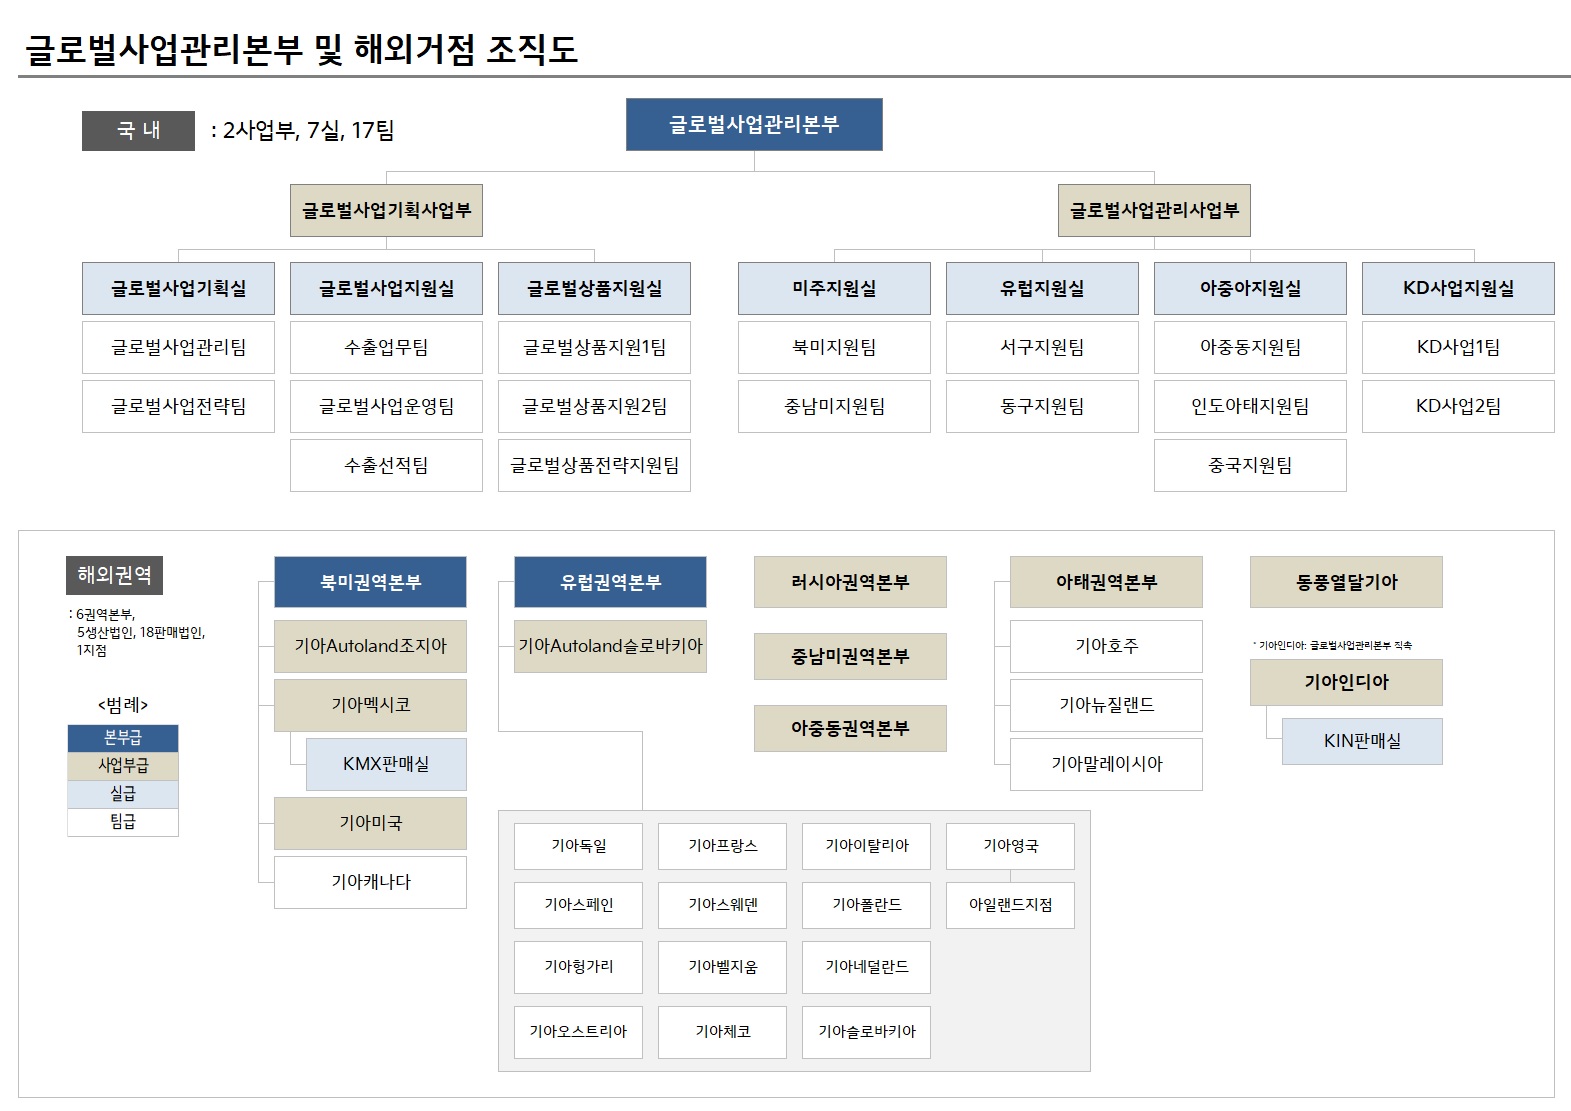Viewport: 1571px width, 1111px height.
Task: Click the 동풍열달기아 box
Action: tap(1346, 582)
